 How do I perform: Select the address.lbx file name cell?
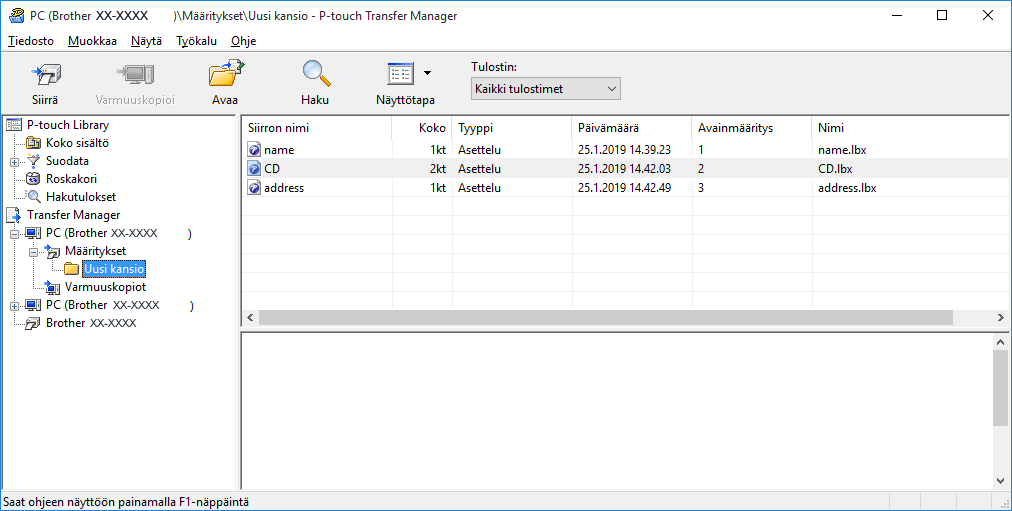coord(847,188)
